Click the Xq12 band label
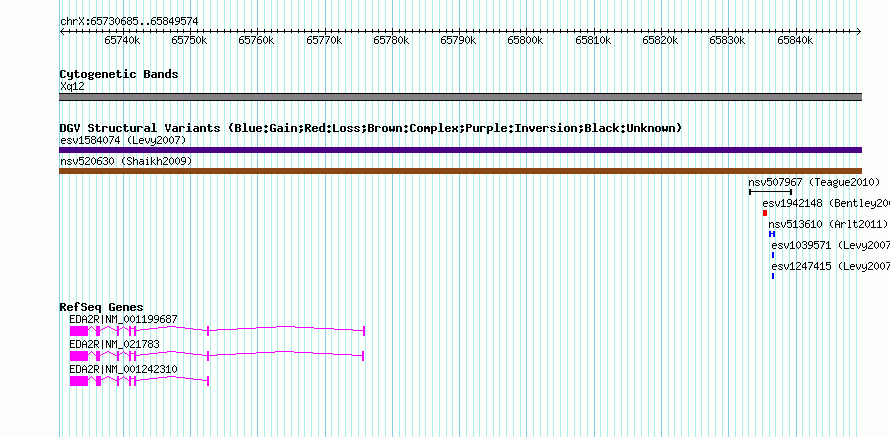The height and width of the screenshot is (437, 890). coord(72,86)
